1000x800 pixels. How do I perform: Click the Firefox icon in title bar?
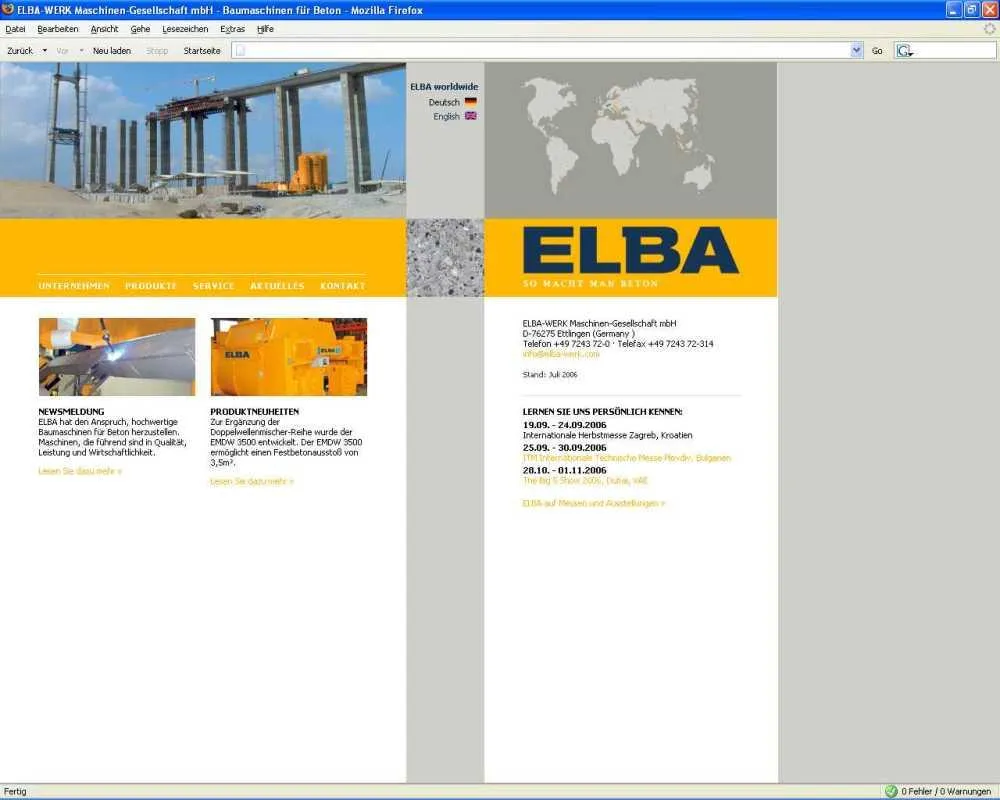(x=8, y=10)
